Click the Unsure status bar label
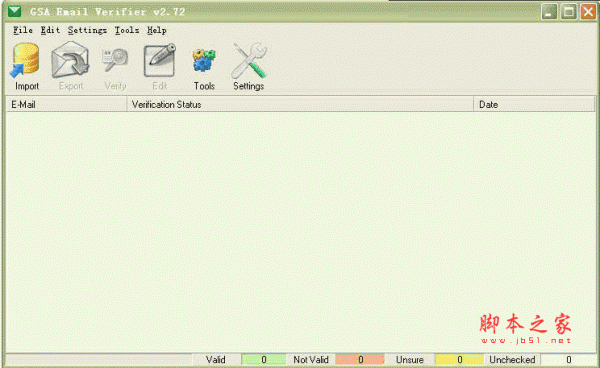Screen dimensions: 600x368 [410, 360]
